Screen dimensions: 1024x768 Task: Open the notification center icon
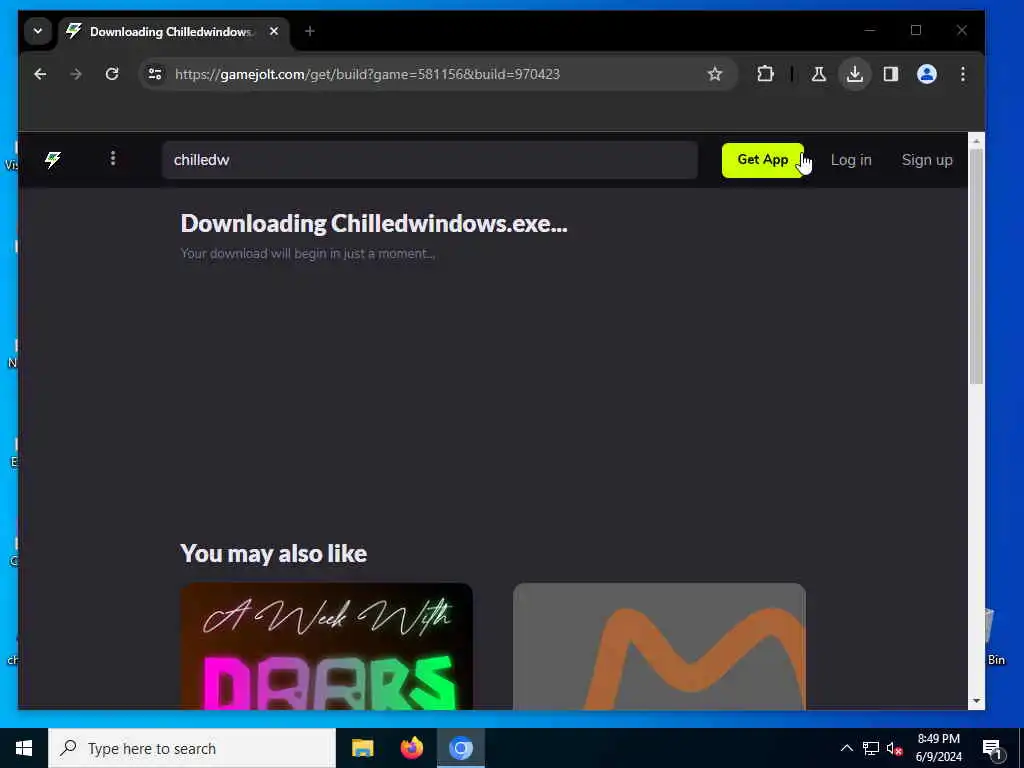[x=992, y=748]
